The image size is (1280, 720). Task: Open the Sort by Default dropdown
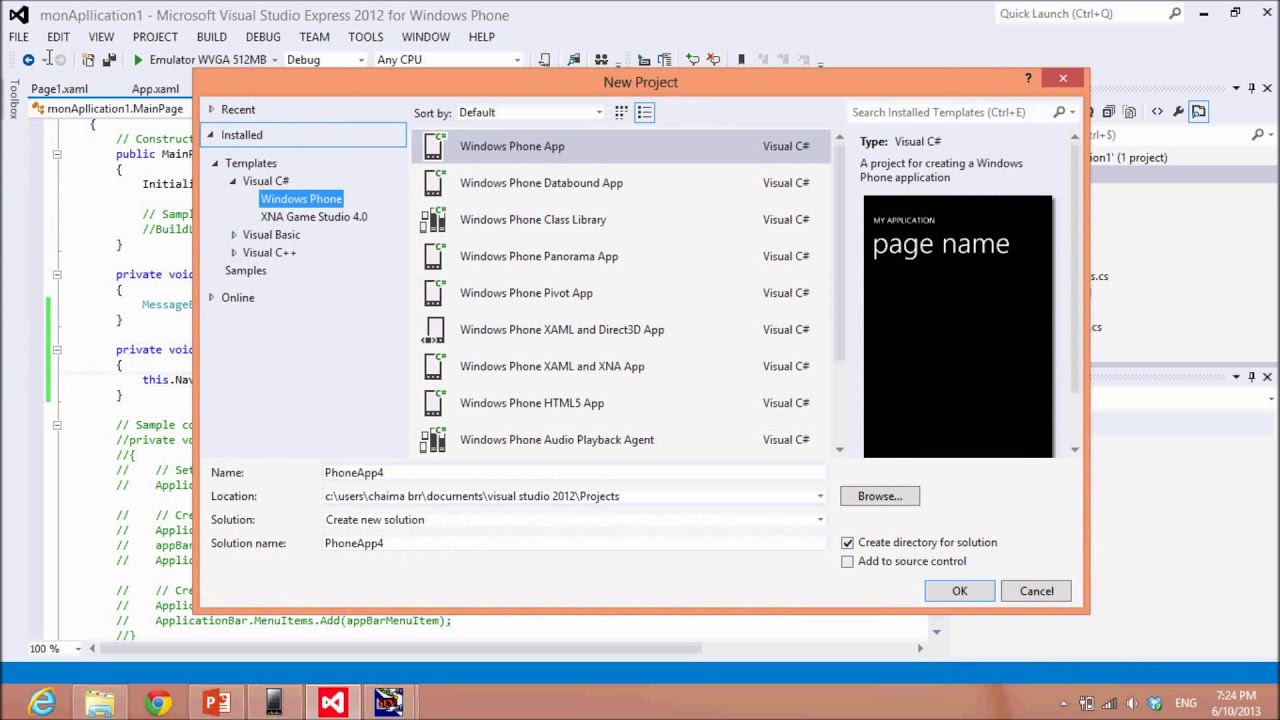[x=530, y=113]
